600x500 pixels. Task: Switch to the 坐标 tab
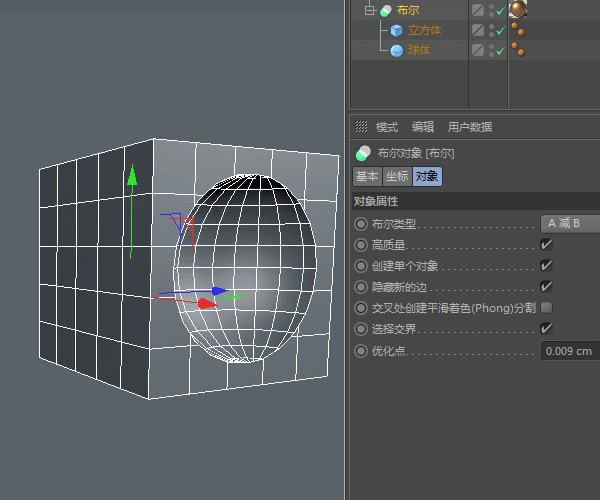tap(397, 176)
